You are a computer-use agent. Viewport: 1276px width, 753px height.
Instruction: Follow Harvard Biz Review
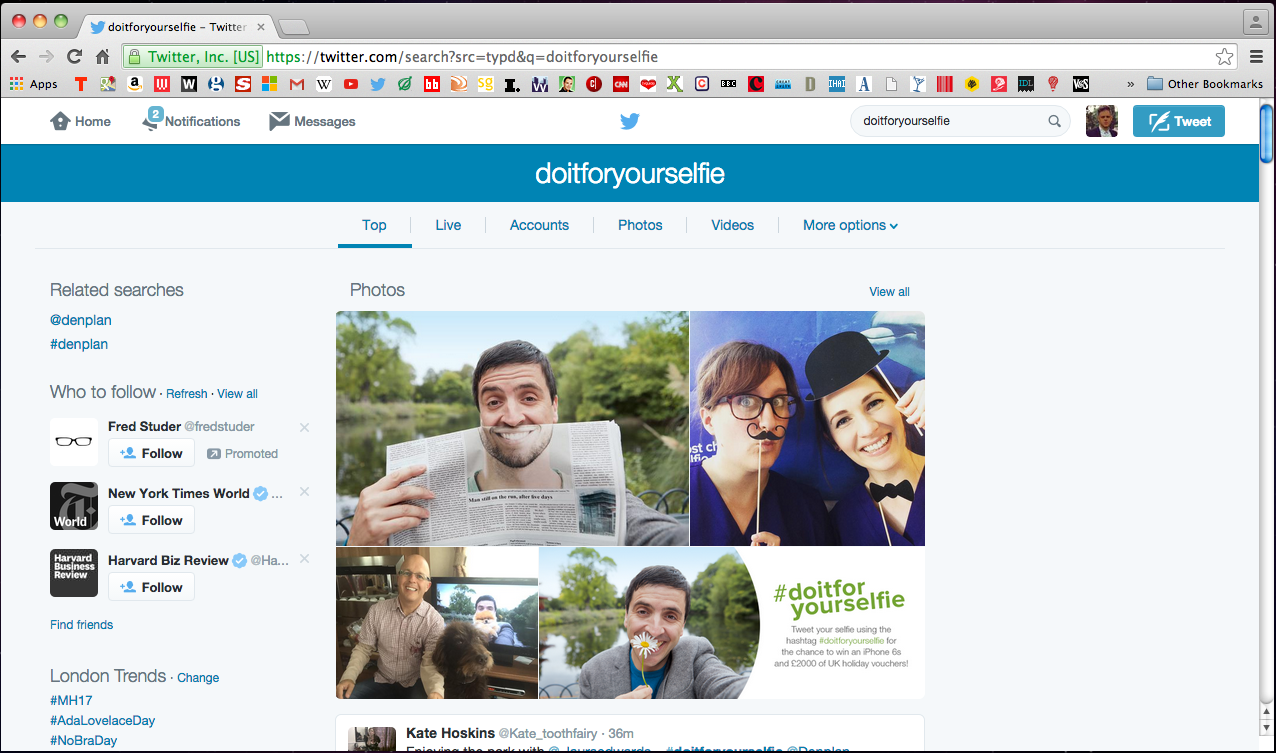[x=151, y=587]
